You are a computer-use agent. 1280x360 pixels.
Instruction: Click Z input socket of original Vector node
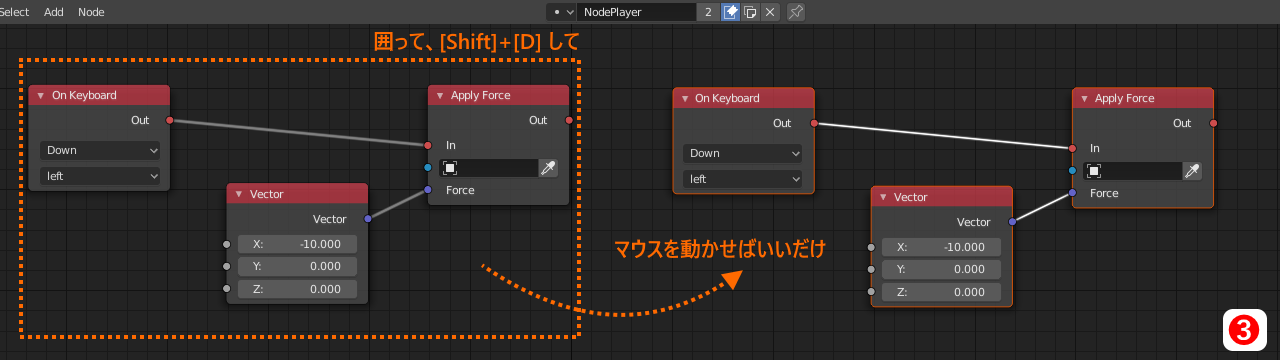pos(227,289)
